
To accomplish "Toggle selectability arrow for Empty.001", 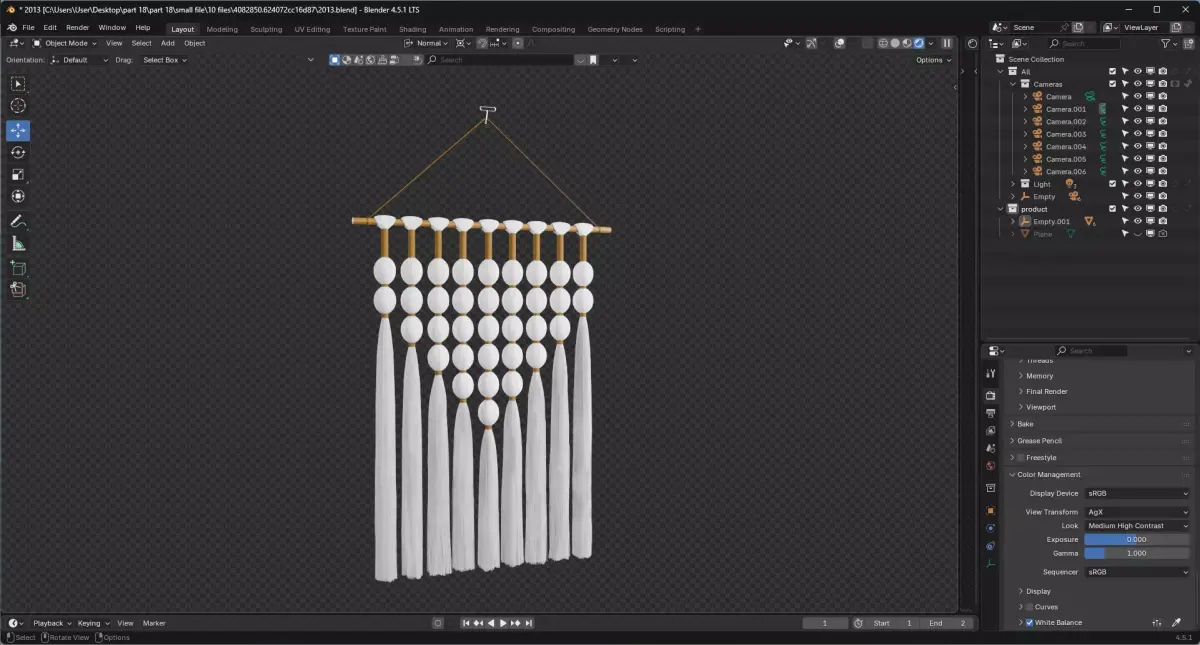I will click(x=1124, y=221).
